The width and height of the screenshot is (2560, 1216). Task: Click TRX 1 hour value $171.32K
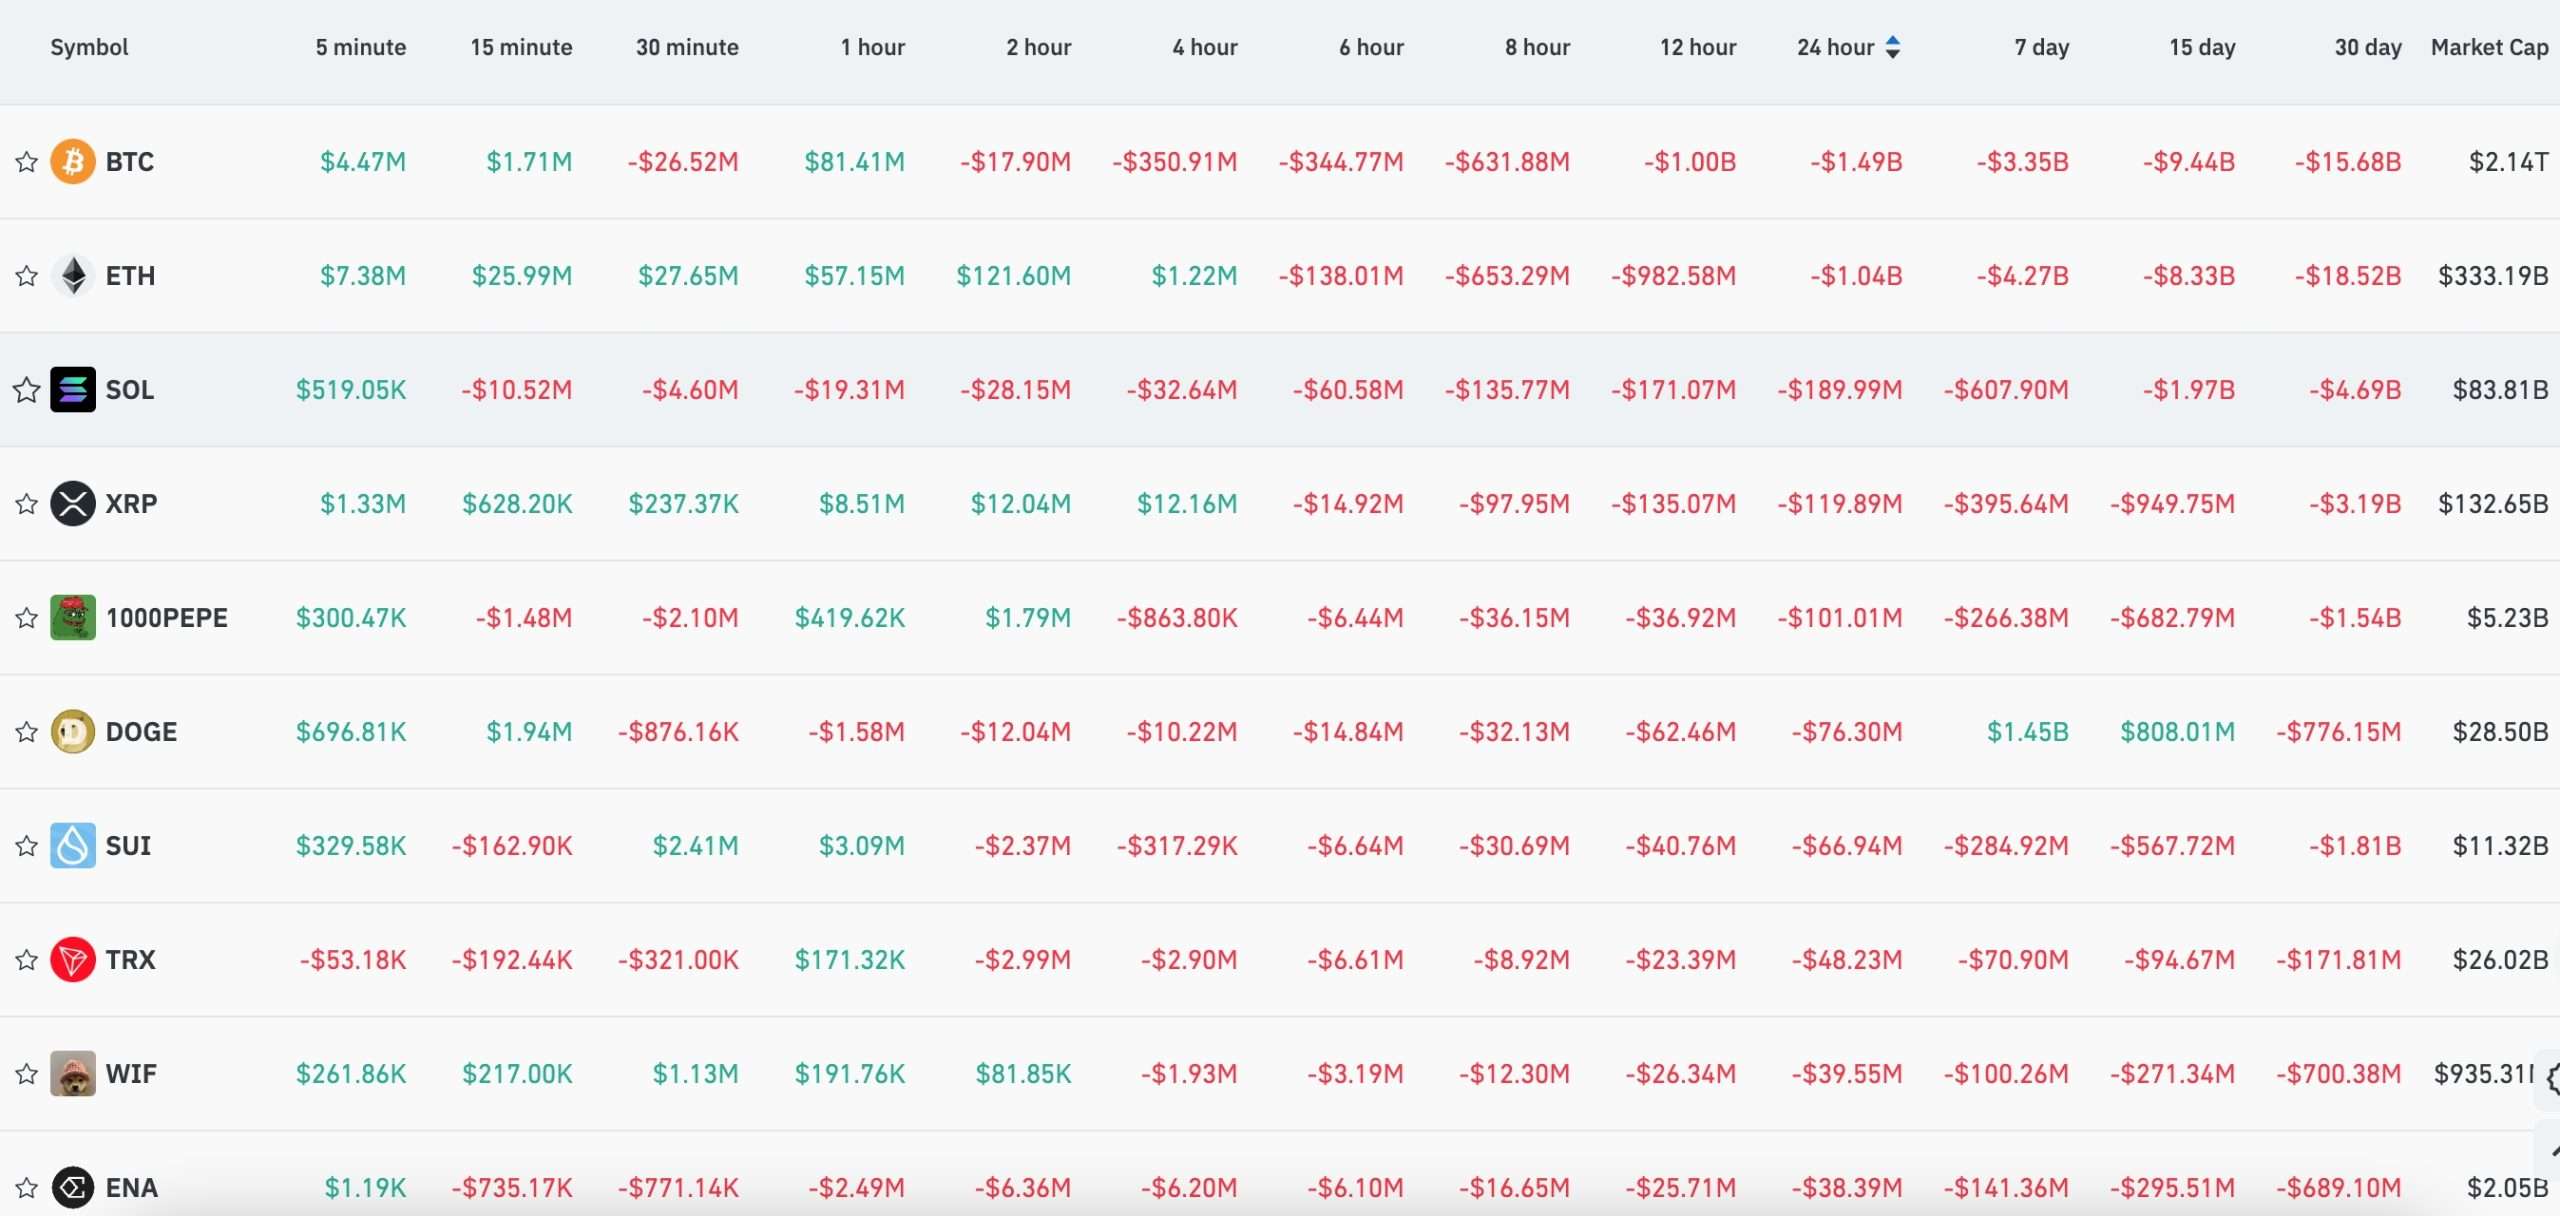849,959
